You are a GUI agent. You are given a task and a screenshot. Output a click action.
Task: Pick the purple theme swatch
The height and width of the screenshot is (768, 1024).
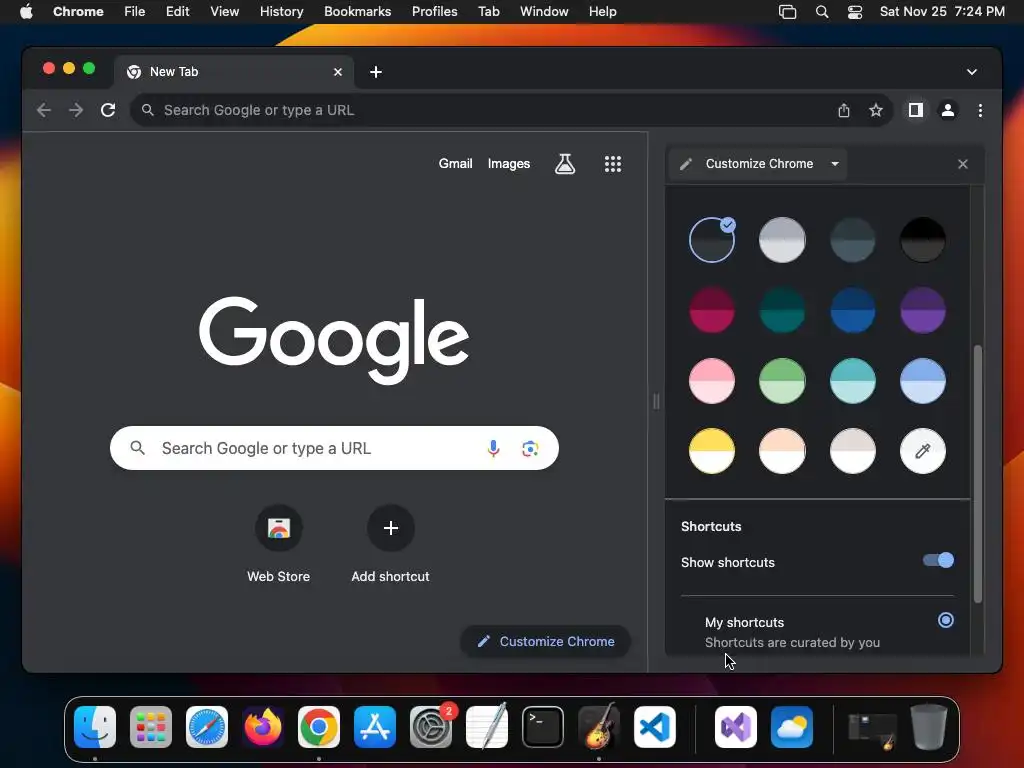(923, 310)
